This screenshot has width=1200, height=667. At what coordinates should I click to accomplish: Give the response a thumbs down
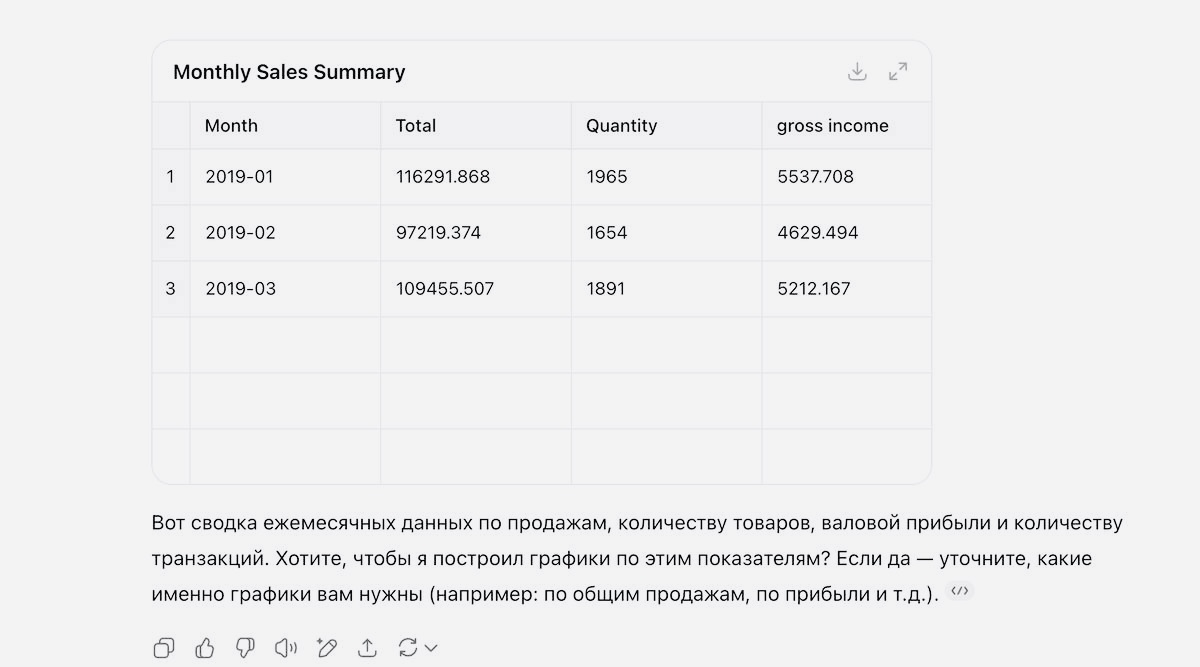click(245, 648)
